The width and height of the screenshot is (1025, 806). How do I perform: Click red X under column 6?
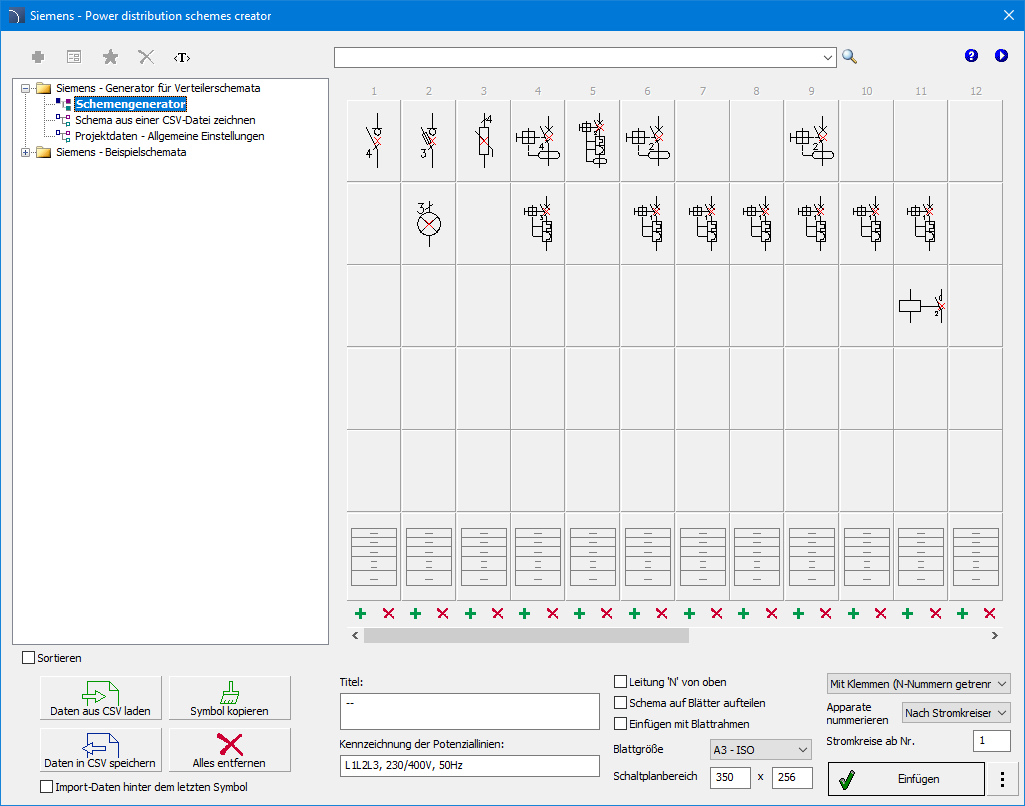point(662,613)
